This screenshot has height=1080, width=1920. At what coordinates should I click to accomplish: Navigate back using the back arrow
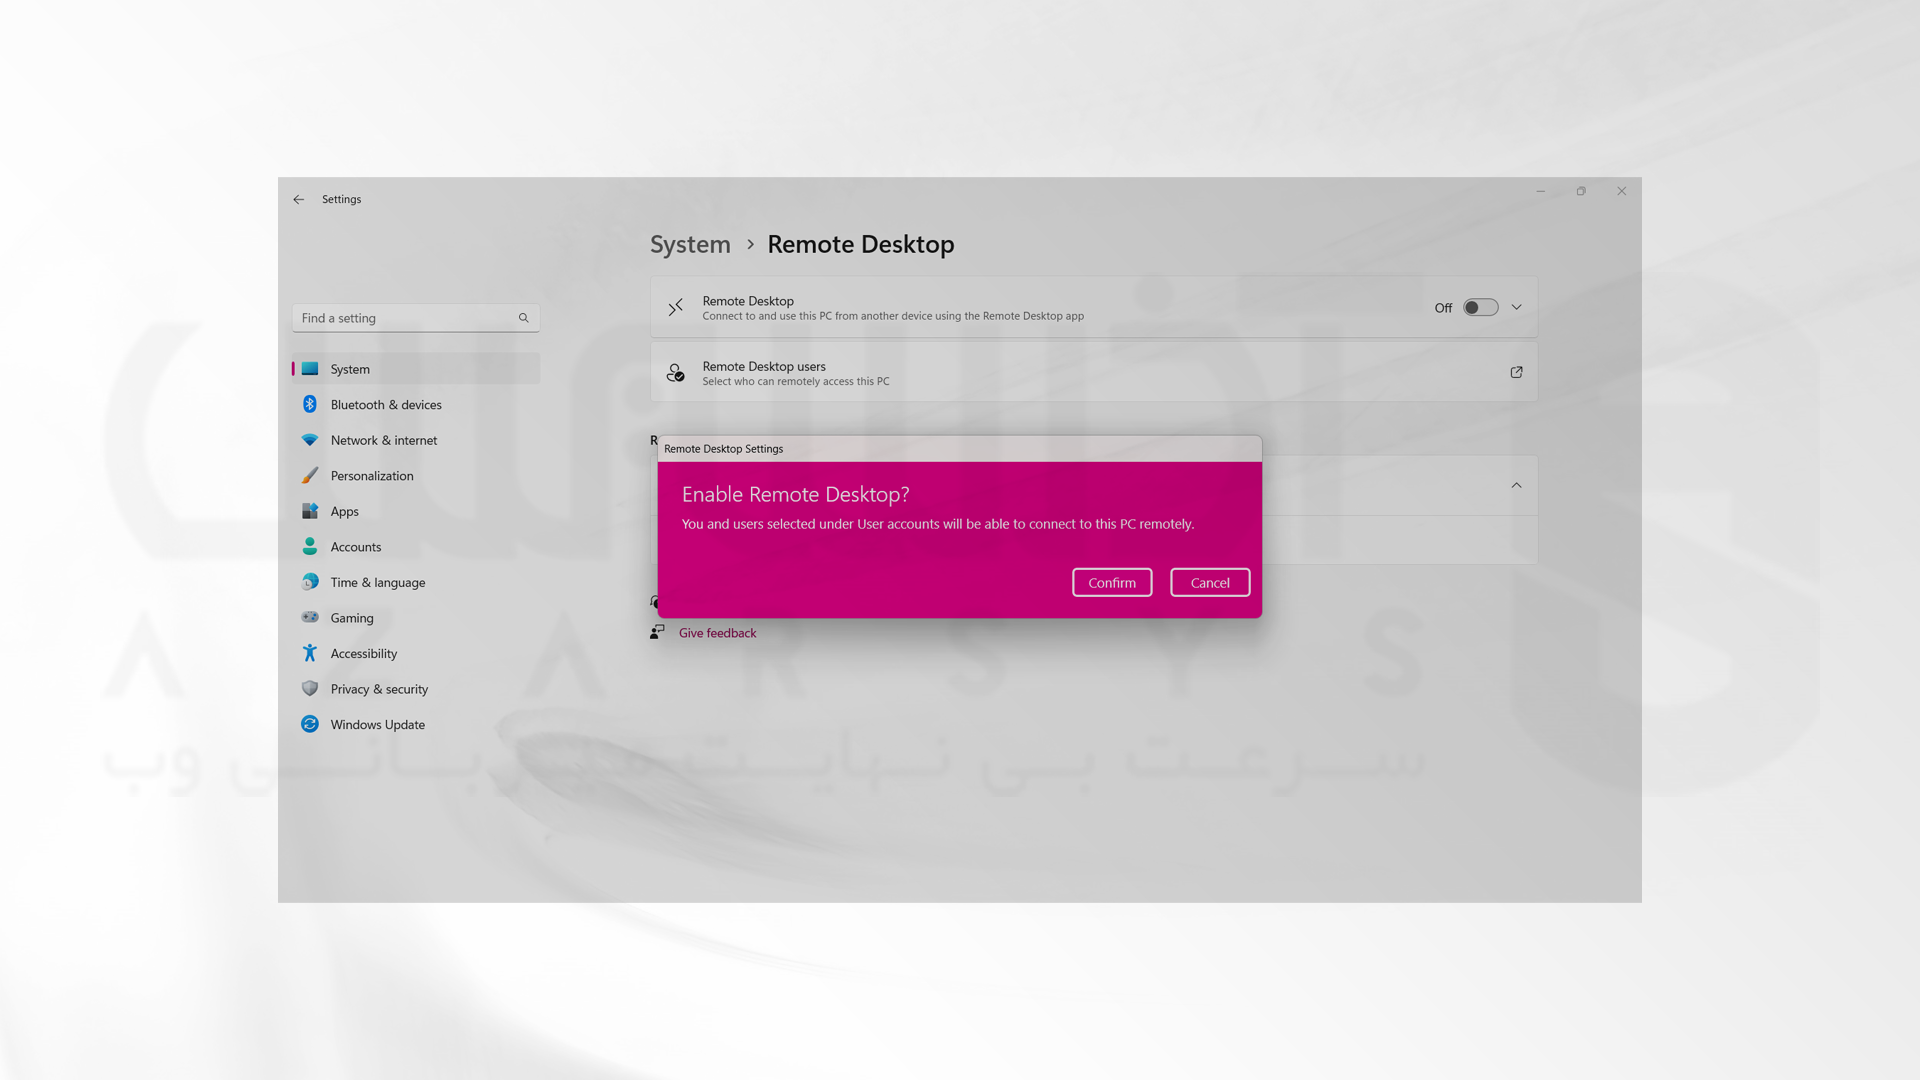pos(298,198)
